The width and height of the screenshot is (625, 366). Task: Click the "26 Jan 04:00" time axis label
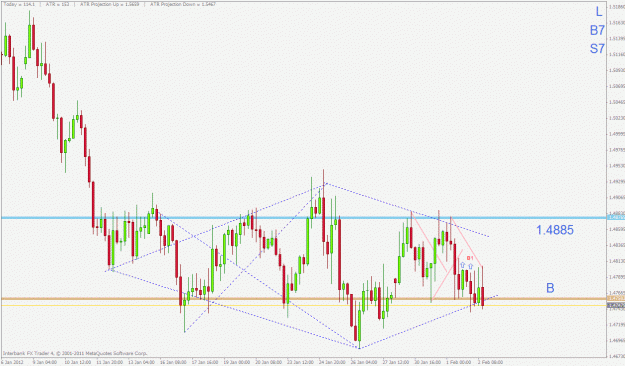[x=363, y=362]
